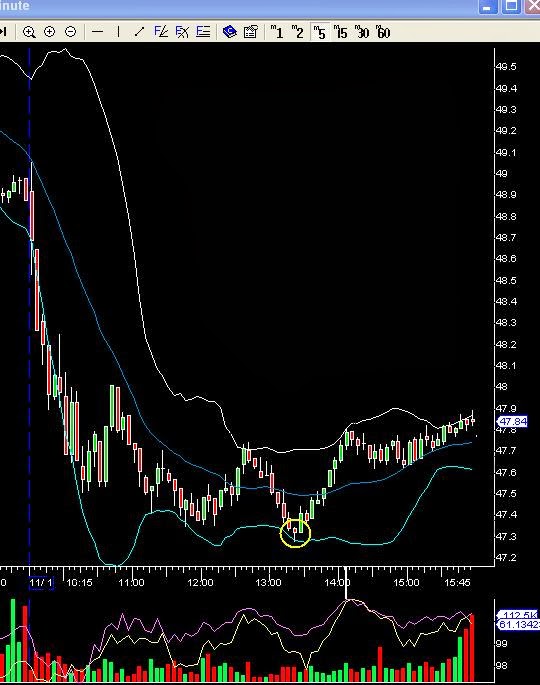Click the 10:15 time axis label

click(x=79, y=582)
